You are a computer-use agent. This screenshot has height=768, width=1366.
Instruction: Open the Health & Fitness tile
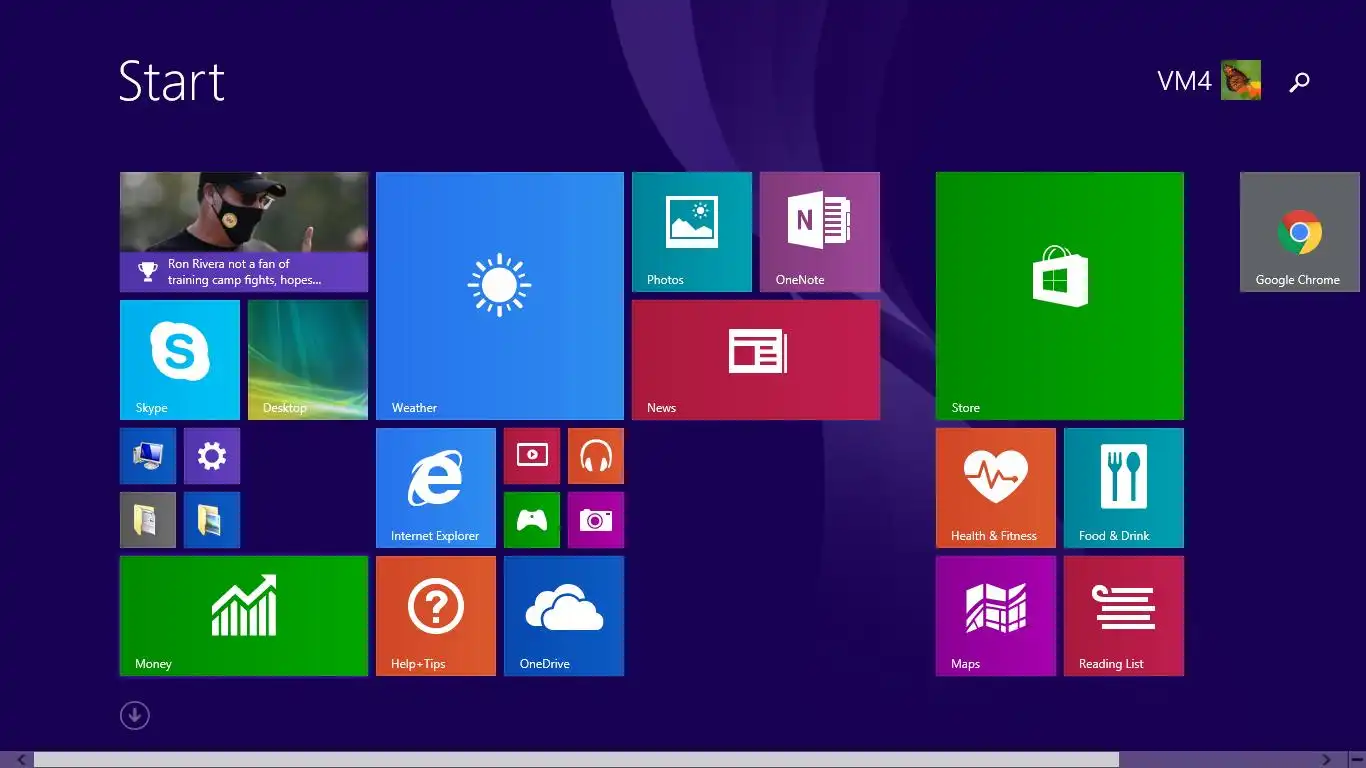[996, 488]
